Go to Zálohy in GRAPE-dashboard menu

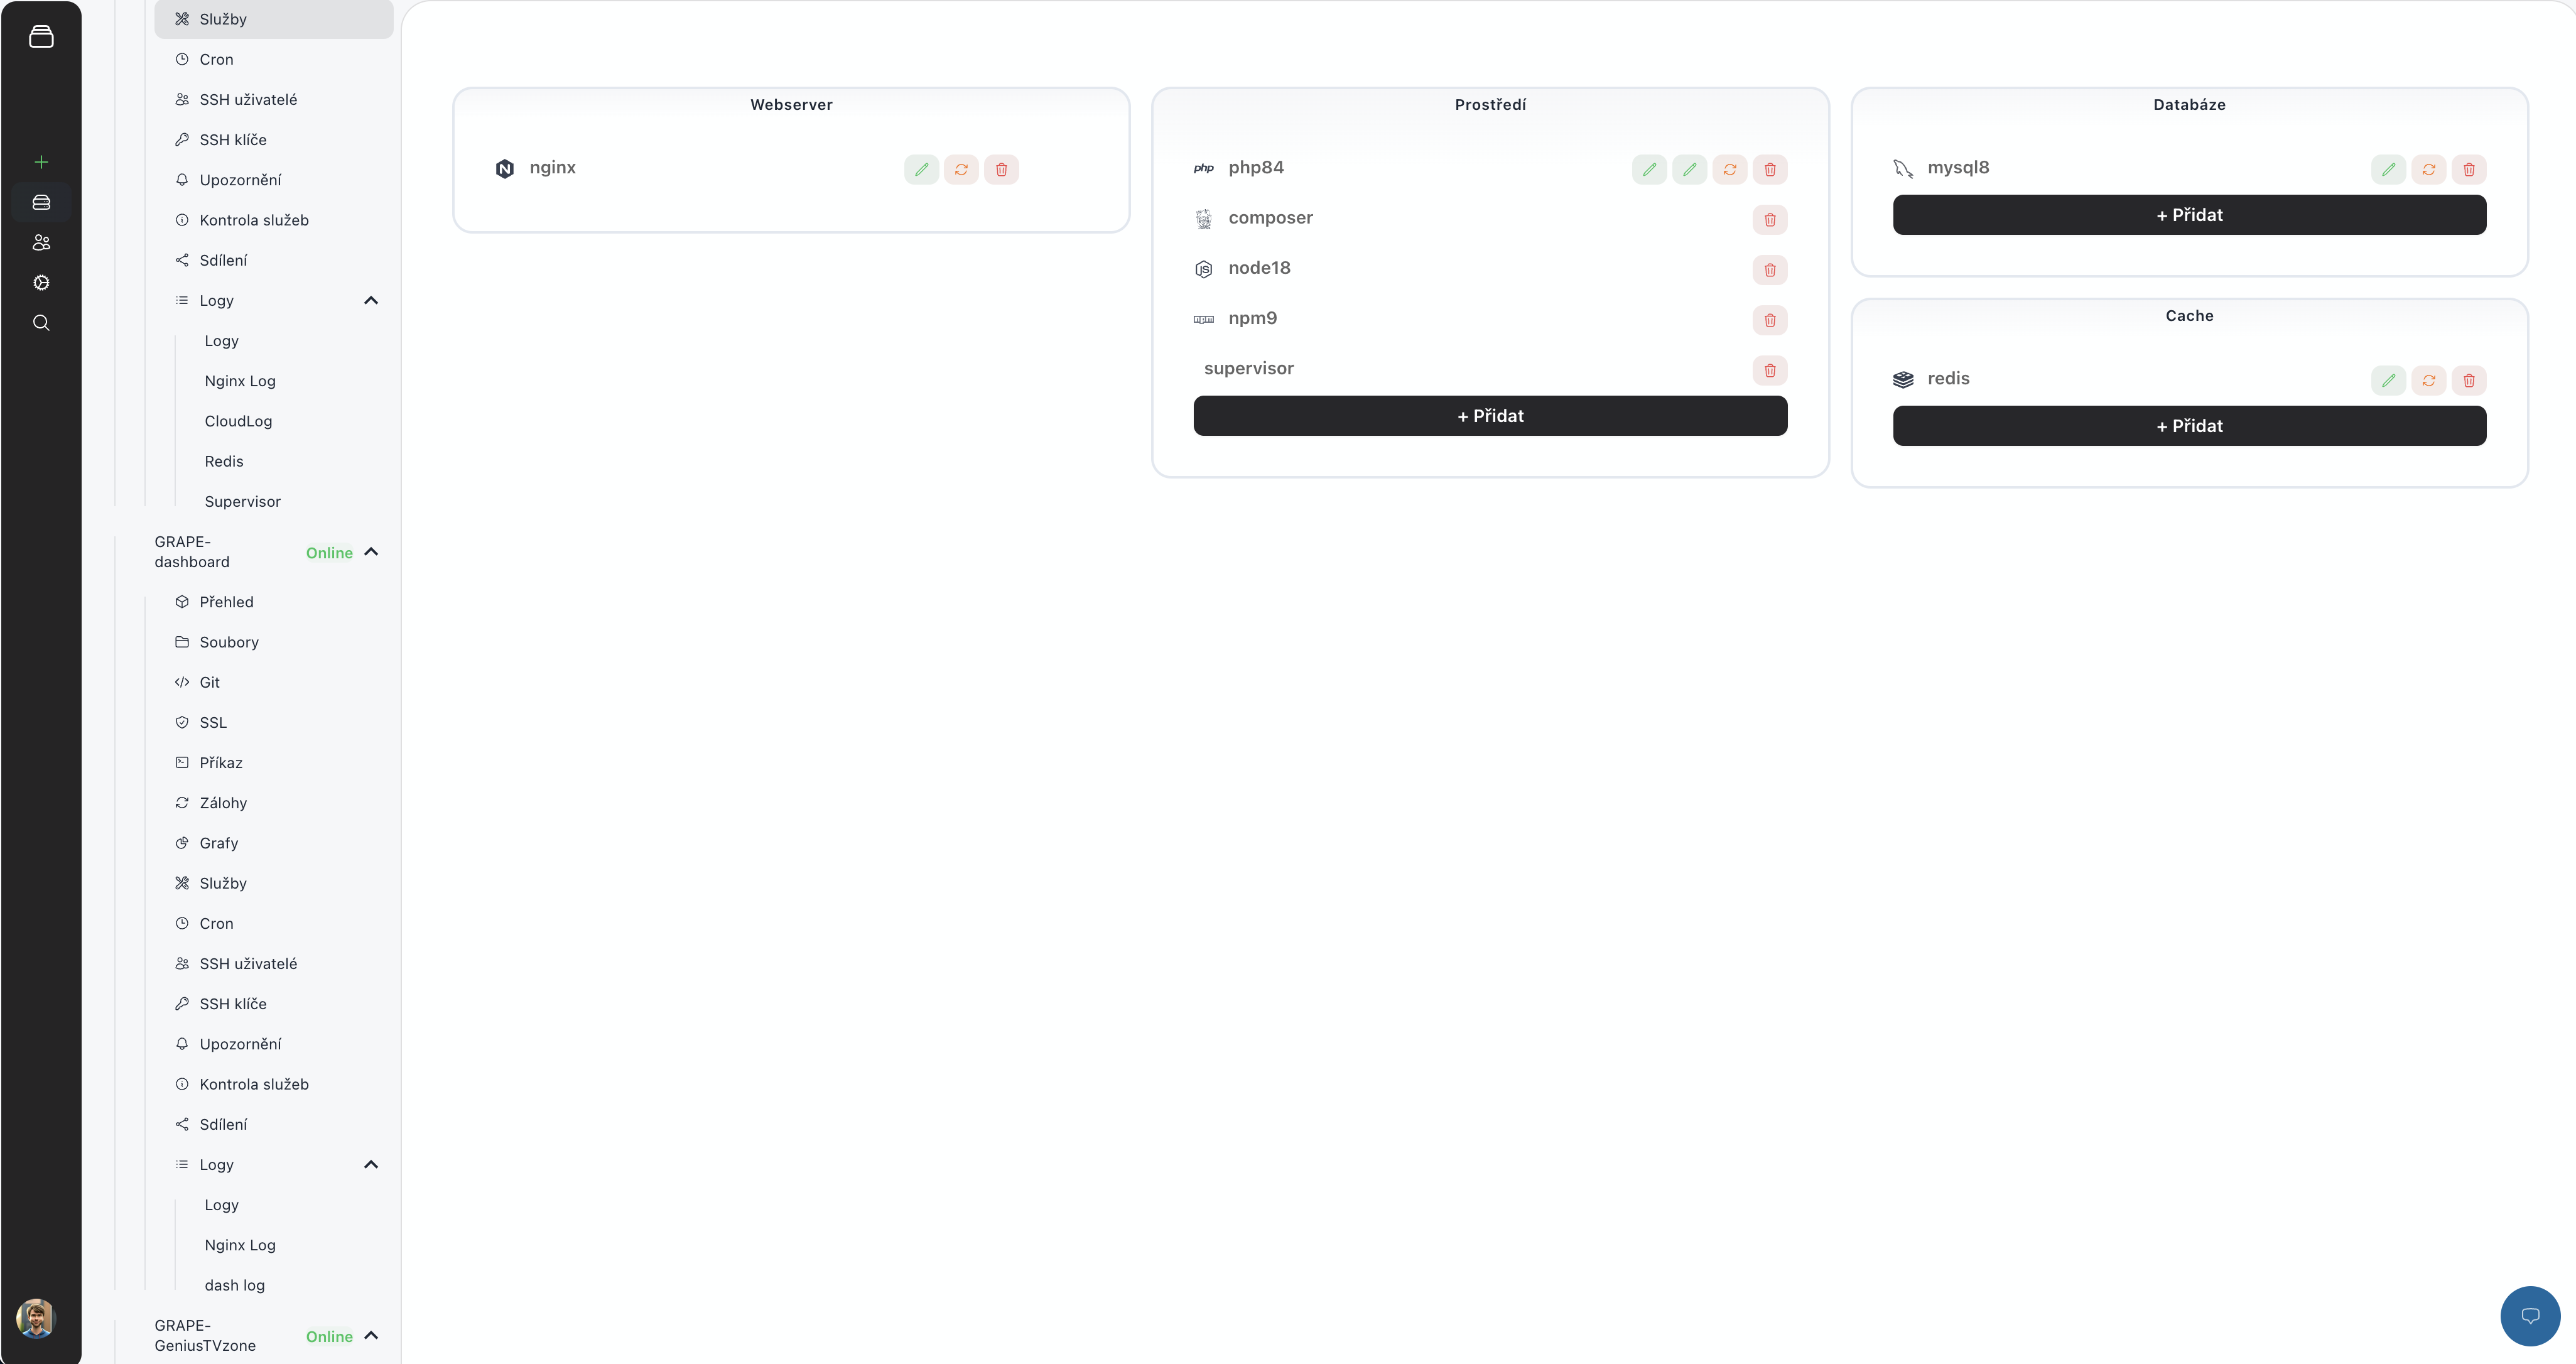pos(223,803)
